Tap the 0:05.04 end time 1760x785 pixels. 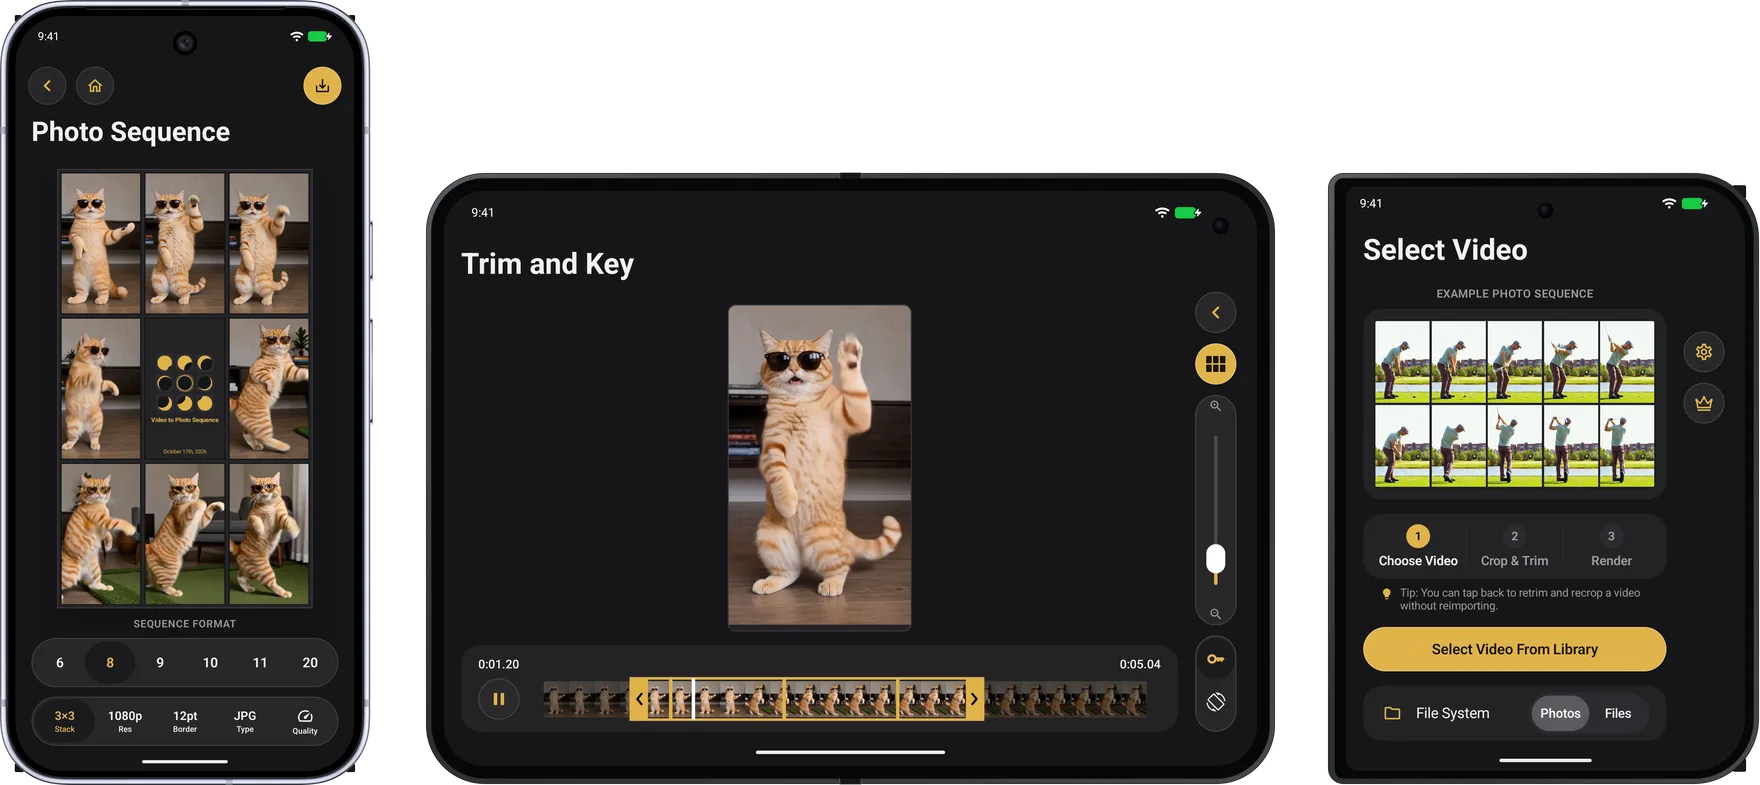pos(1140,664)
